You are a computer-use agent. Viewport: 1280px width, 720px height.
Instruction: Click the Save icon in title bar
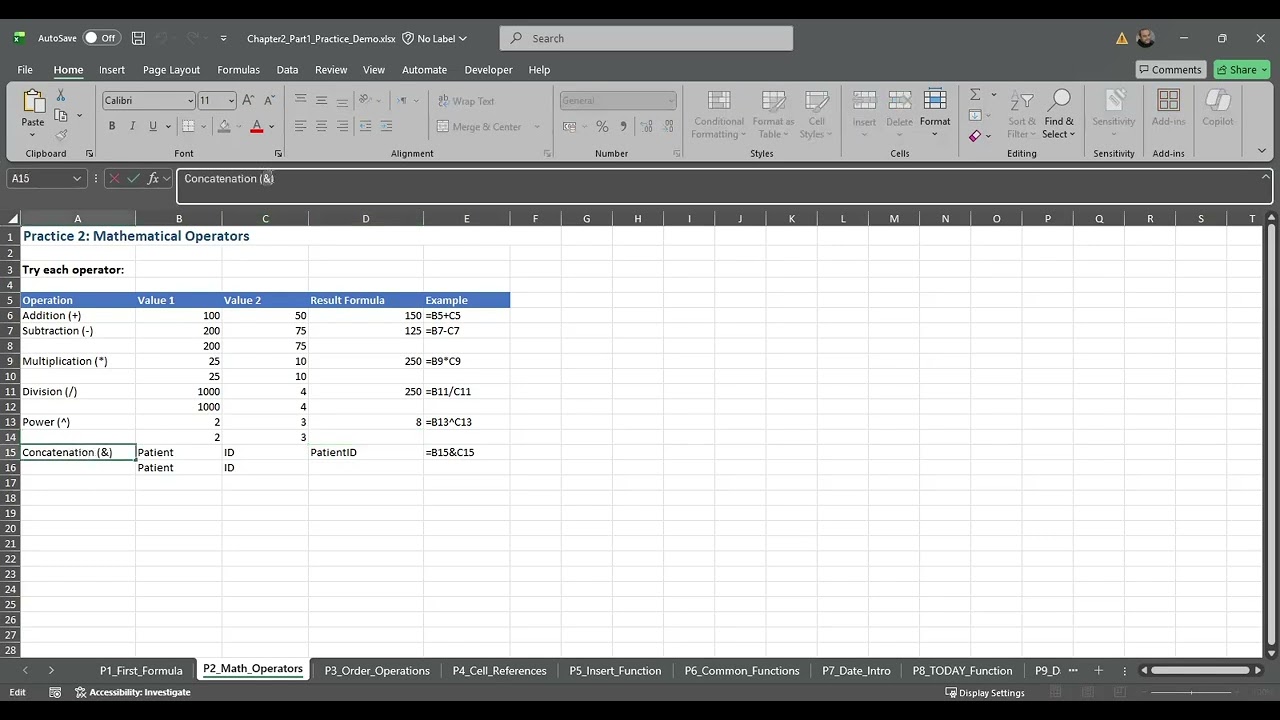(x=138, y=38)
